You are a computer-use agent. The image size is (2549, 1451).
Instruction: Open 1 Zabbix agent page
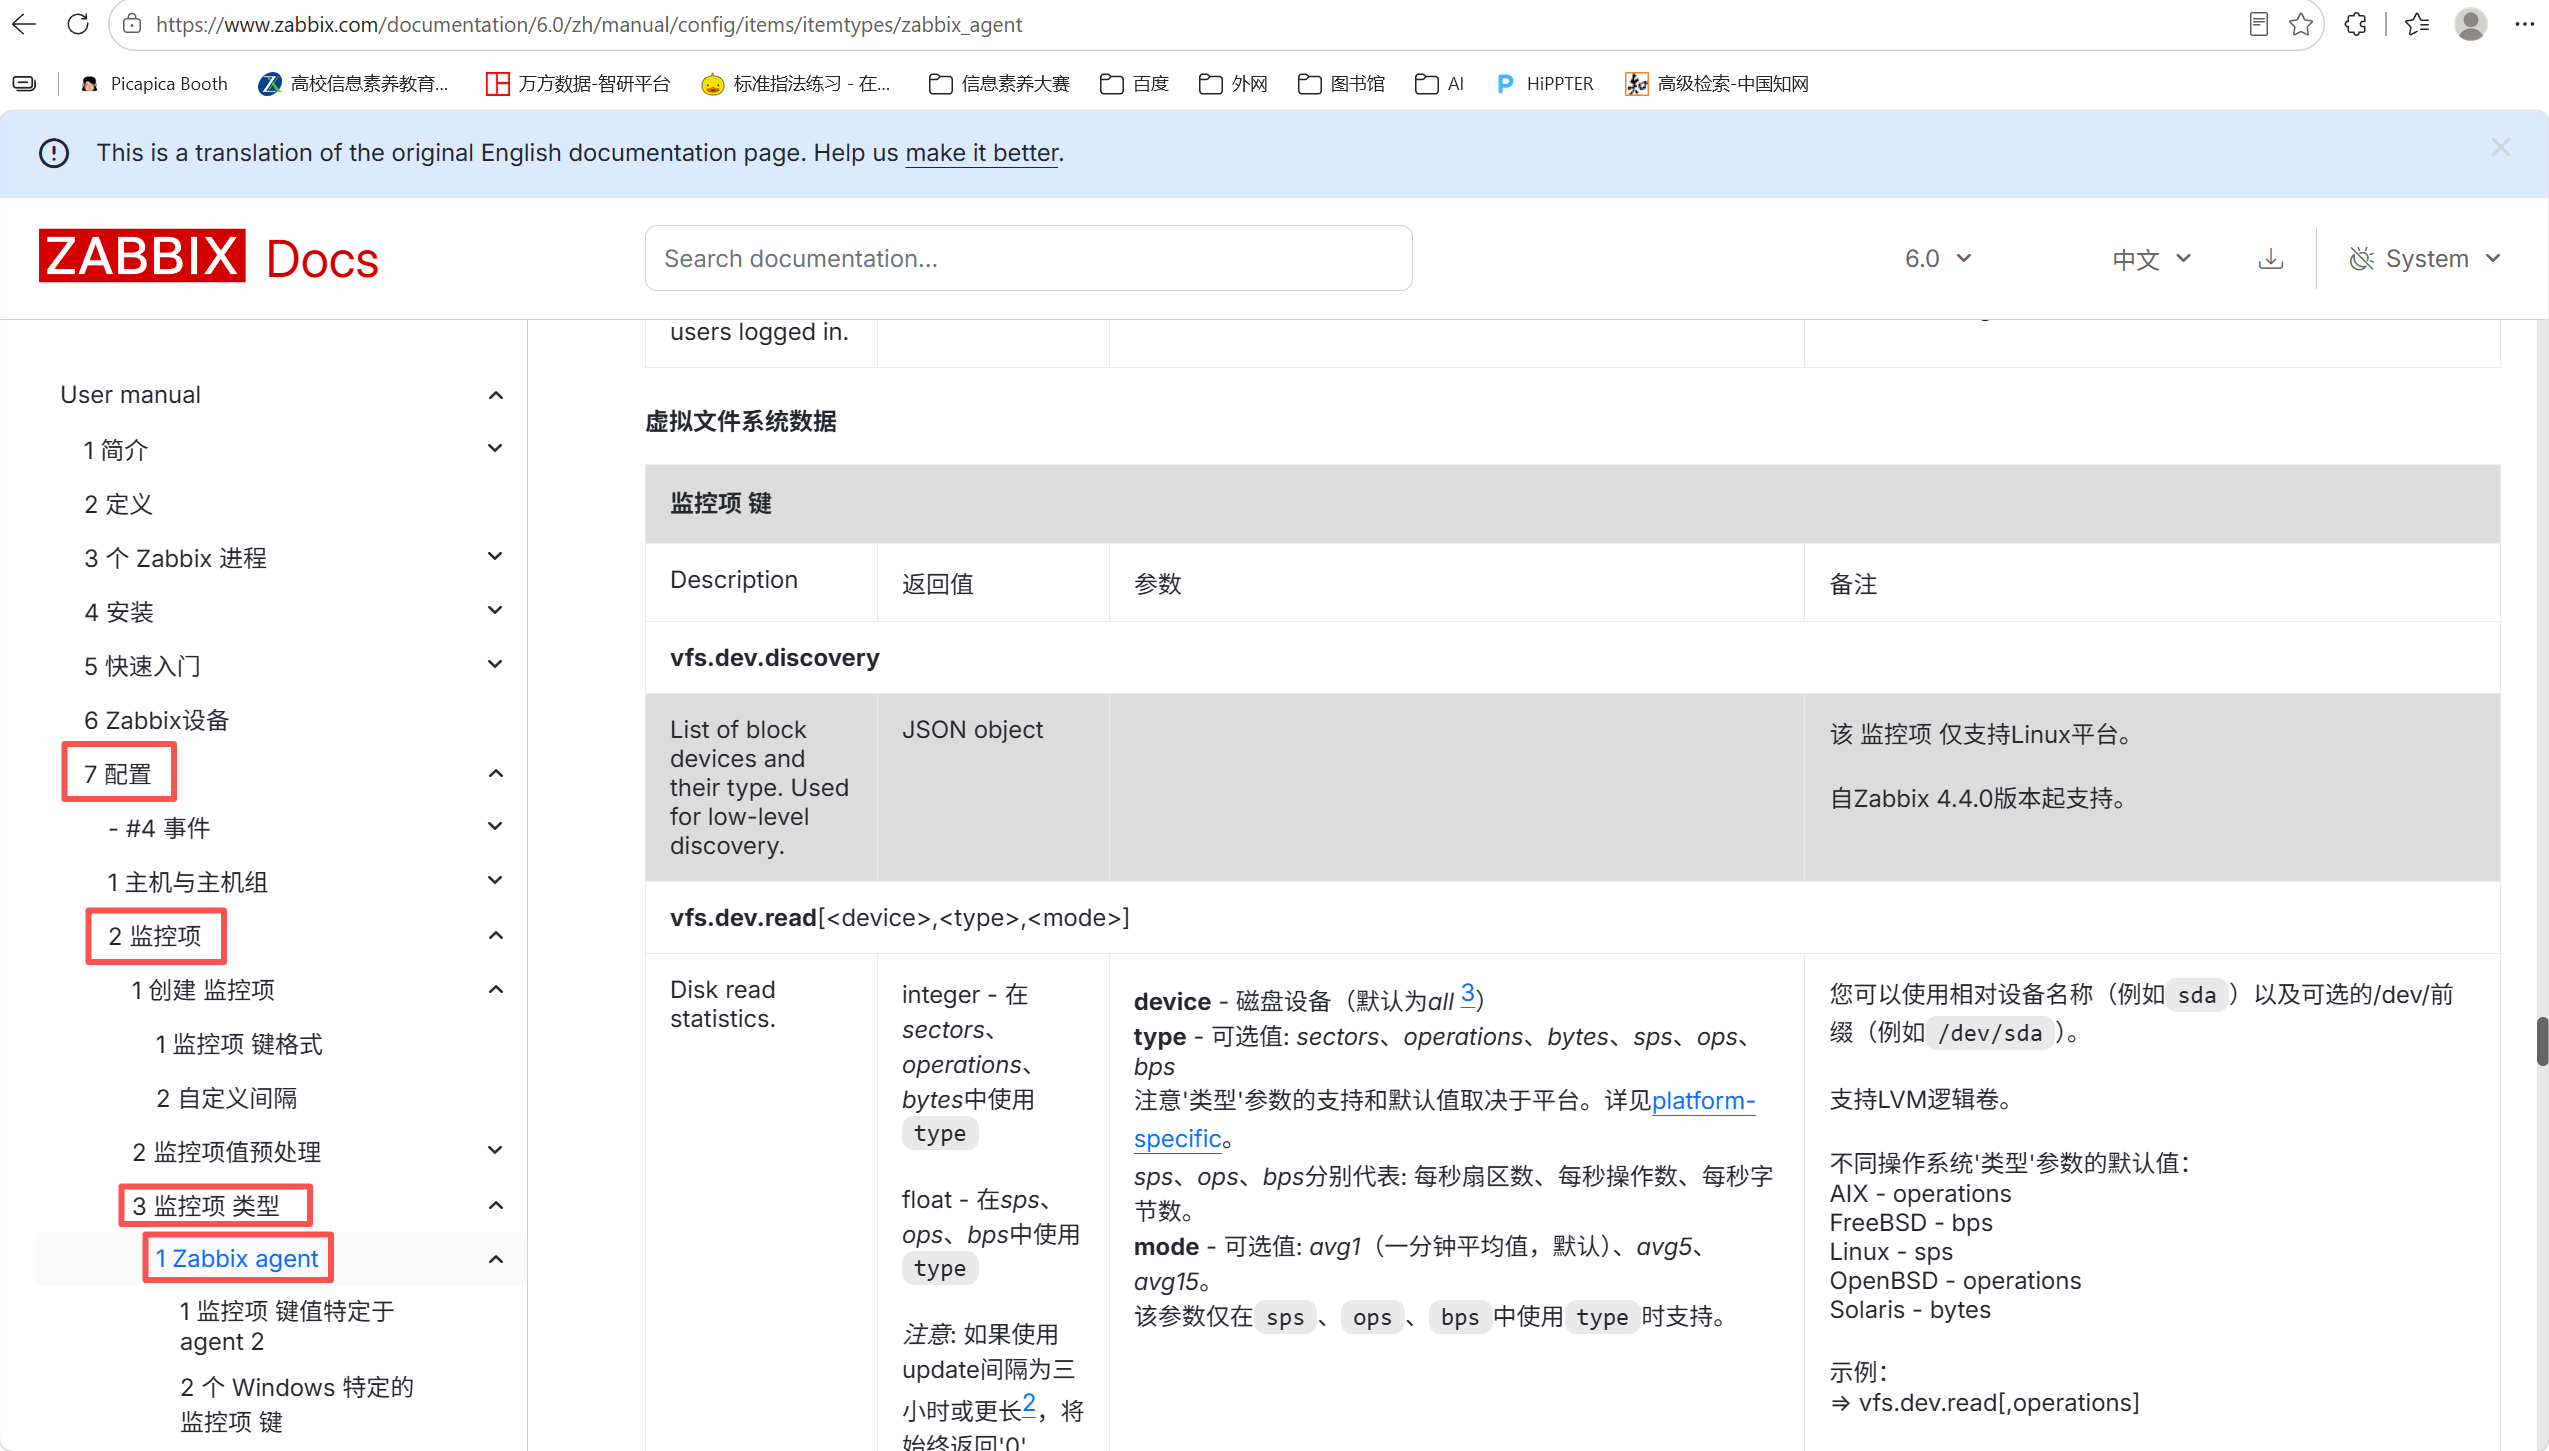237,1258
